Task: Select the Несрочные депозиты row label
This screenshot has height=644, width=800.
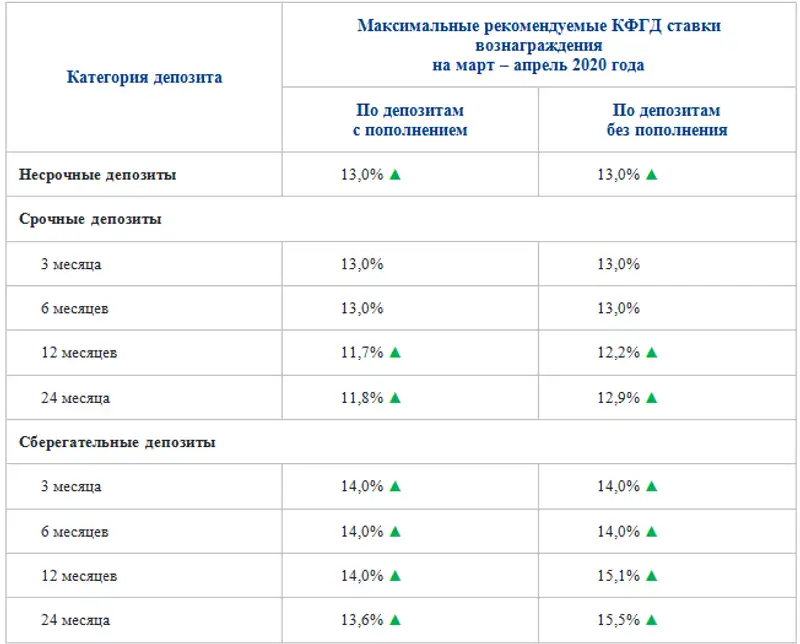Action: click(x=98, y=174)
